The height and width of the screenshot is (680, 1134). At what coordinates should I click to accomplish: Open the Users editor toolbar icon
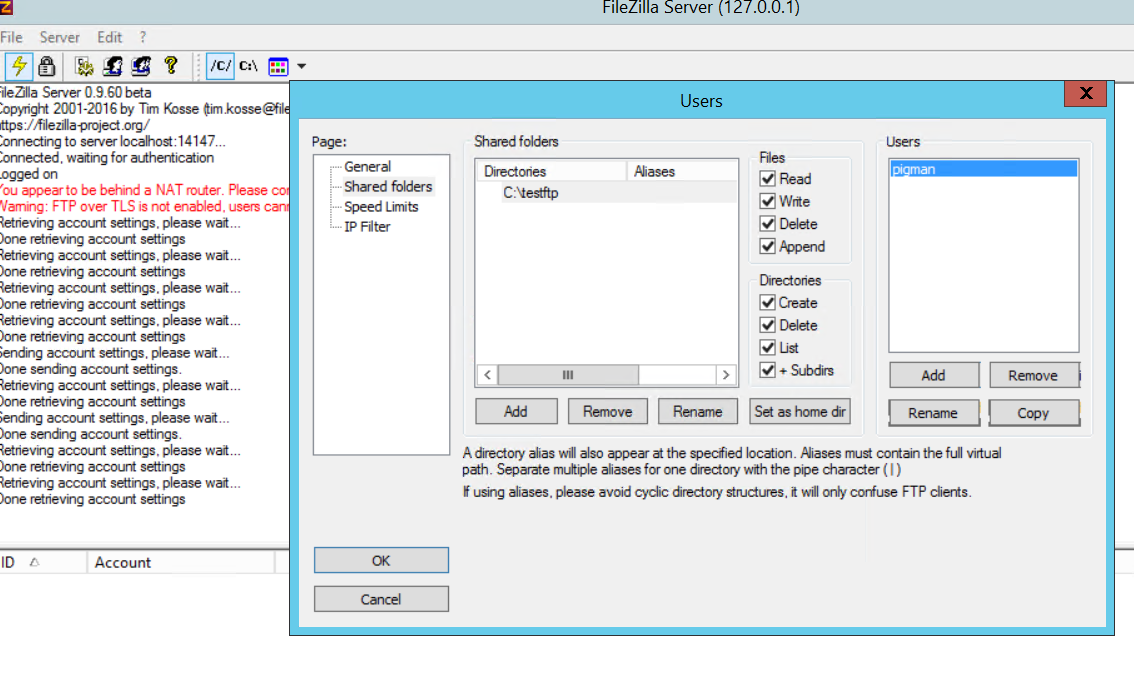[x=113, y=66]
